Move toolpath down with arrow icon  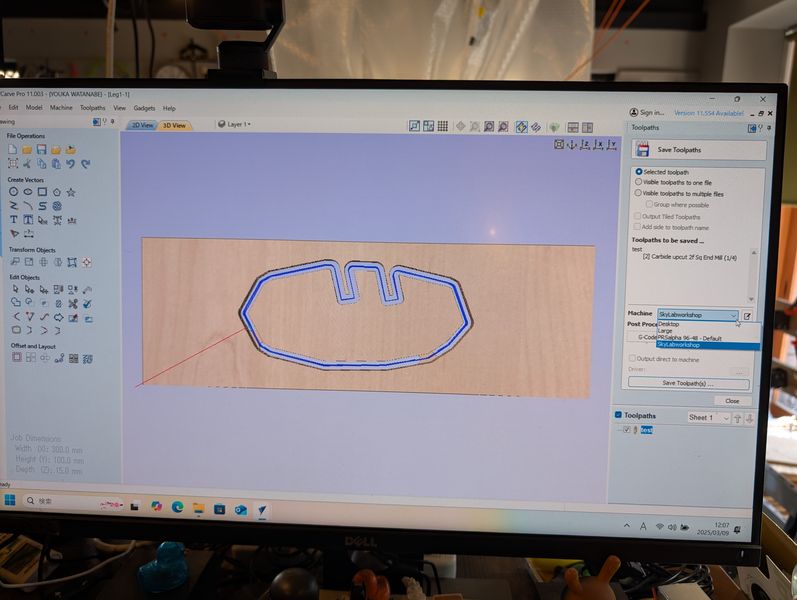[x=749, y=418]
